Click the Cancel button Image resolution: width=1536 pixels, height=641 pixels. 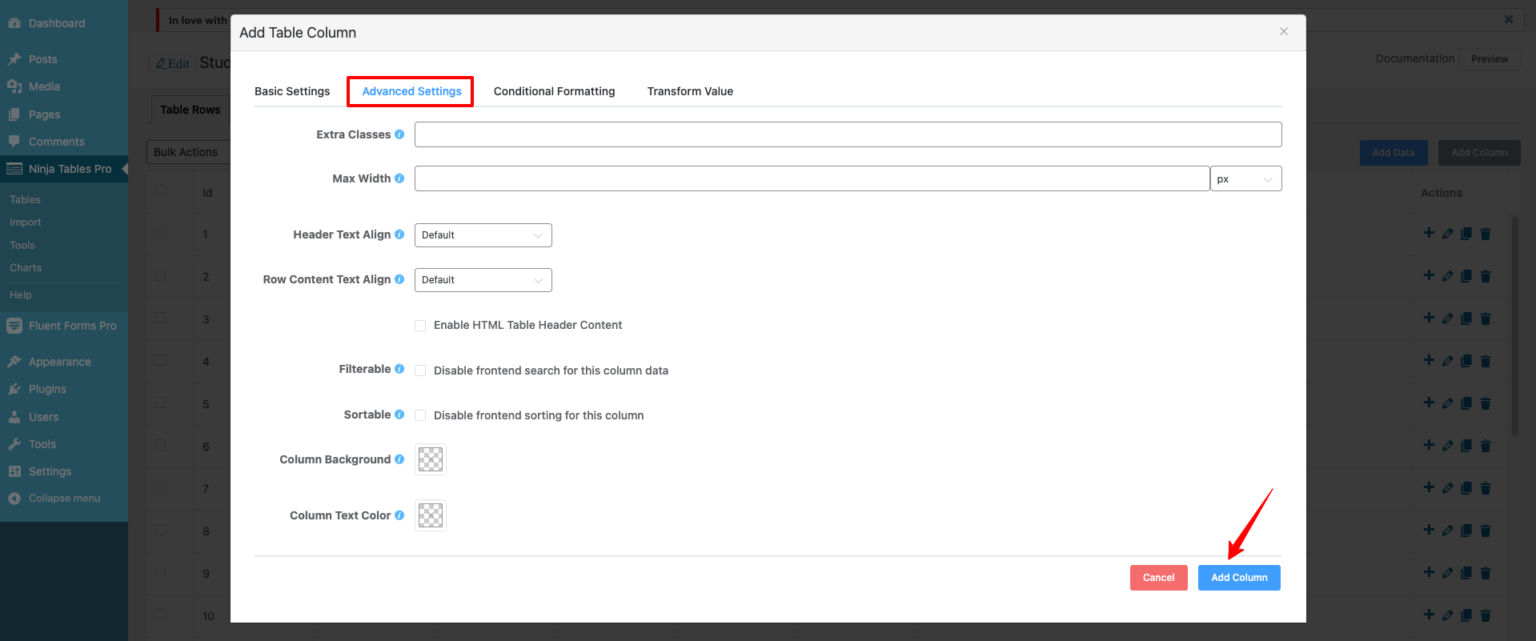coord(1158,577)
